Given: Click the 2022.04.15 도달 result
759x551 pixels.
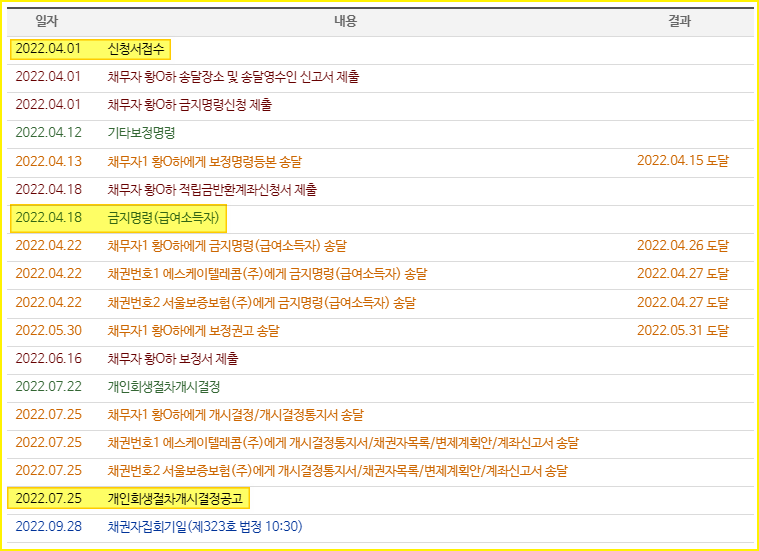Looking at the screenshot, I should click(x=683, y=160).
